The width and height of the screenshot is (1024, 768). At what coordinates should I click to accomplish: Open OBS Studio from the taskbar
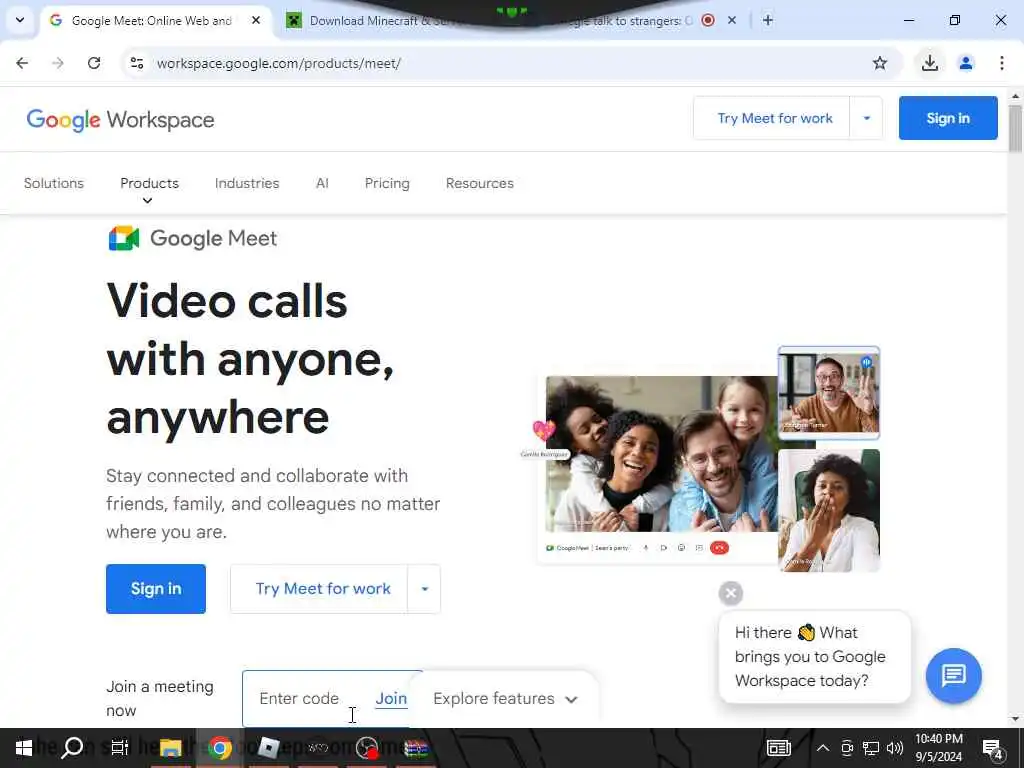coord(367,748)
